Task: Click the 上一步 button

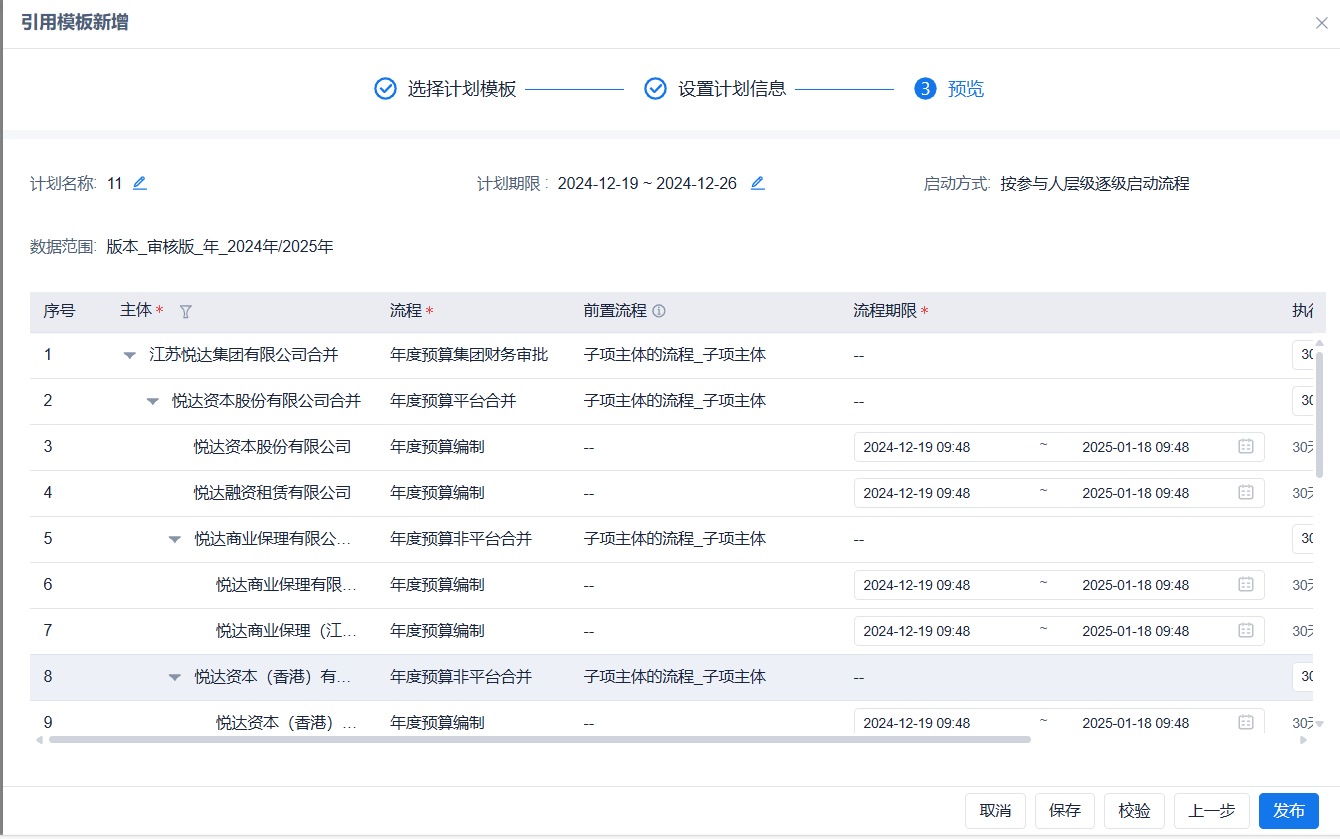Action: tap(1211, 811)
